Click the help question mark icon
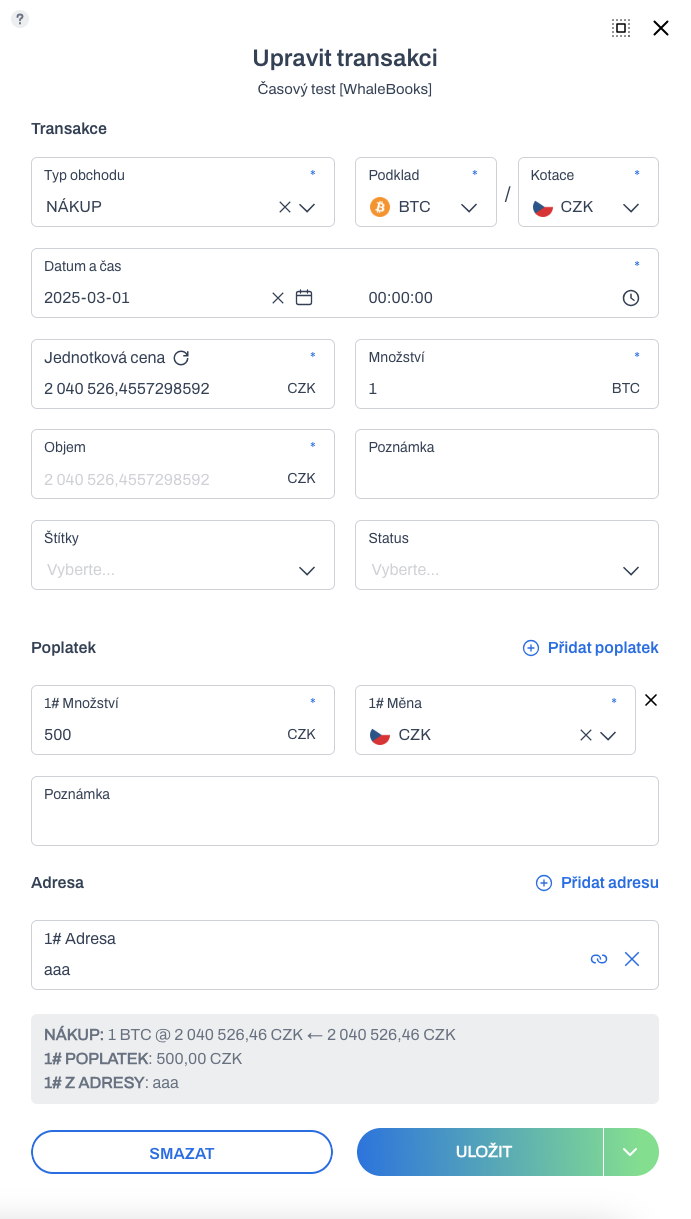The width and height of the screenshot is (691, 1219). [20, 19]
